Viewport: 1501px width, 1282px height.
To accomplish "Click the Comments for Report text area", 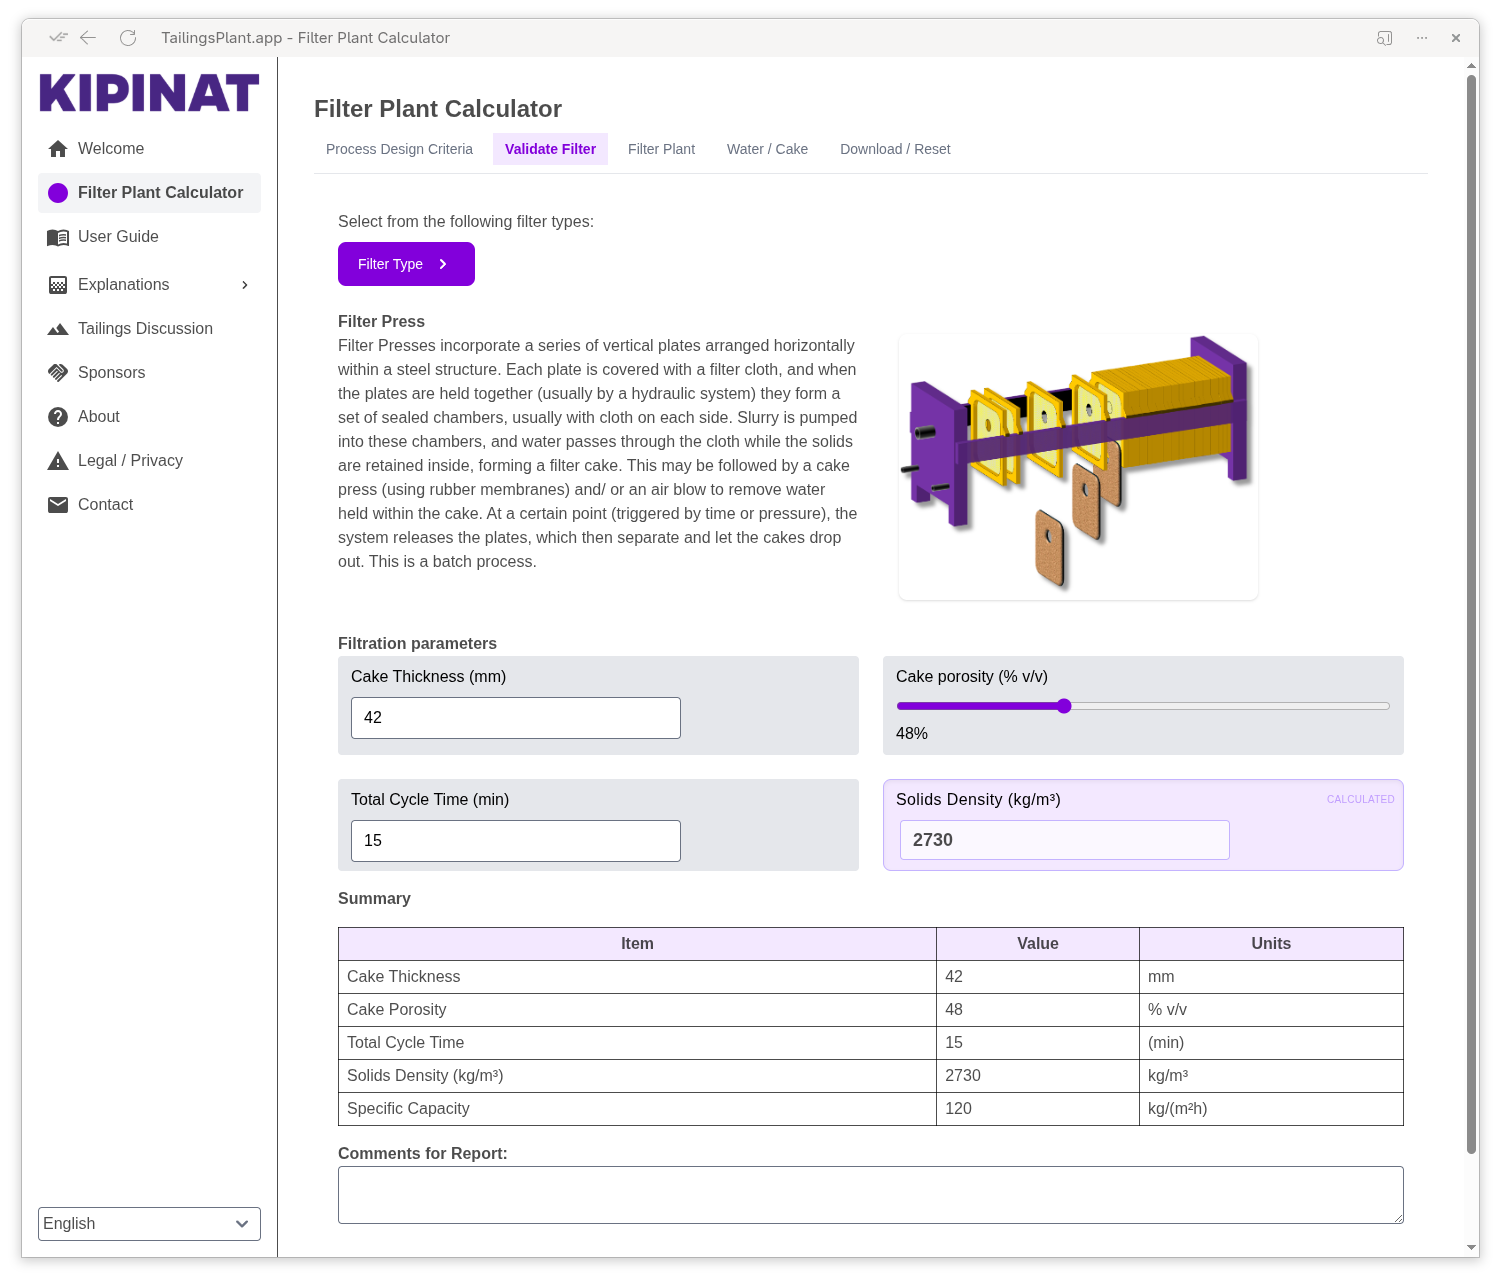I will click(870, 1195).
